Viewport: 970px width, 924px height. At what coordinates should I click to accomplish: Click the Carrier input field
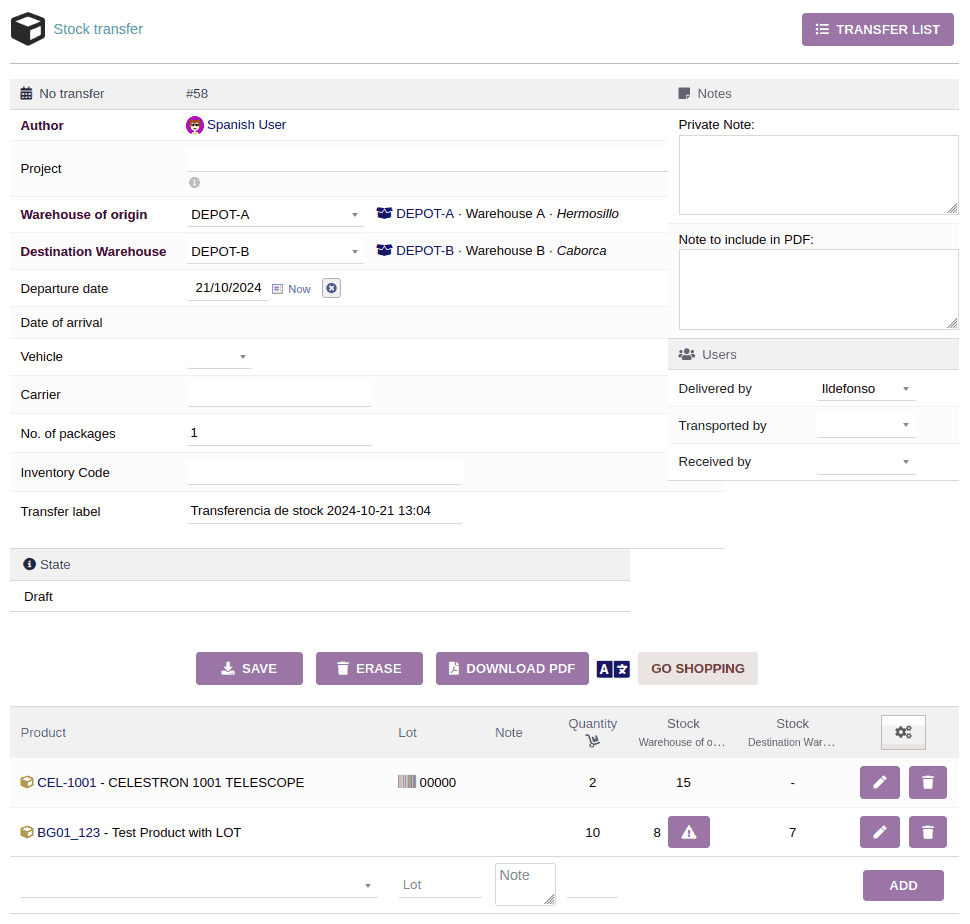pyautogui.click(x=279, y=394)
